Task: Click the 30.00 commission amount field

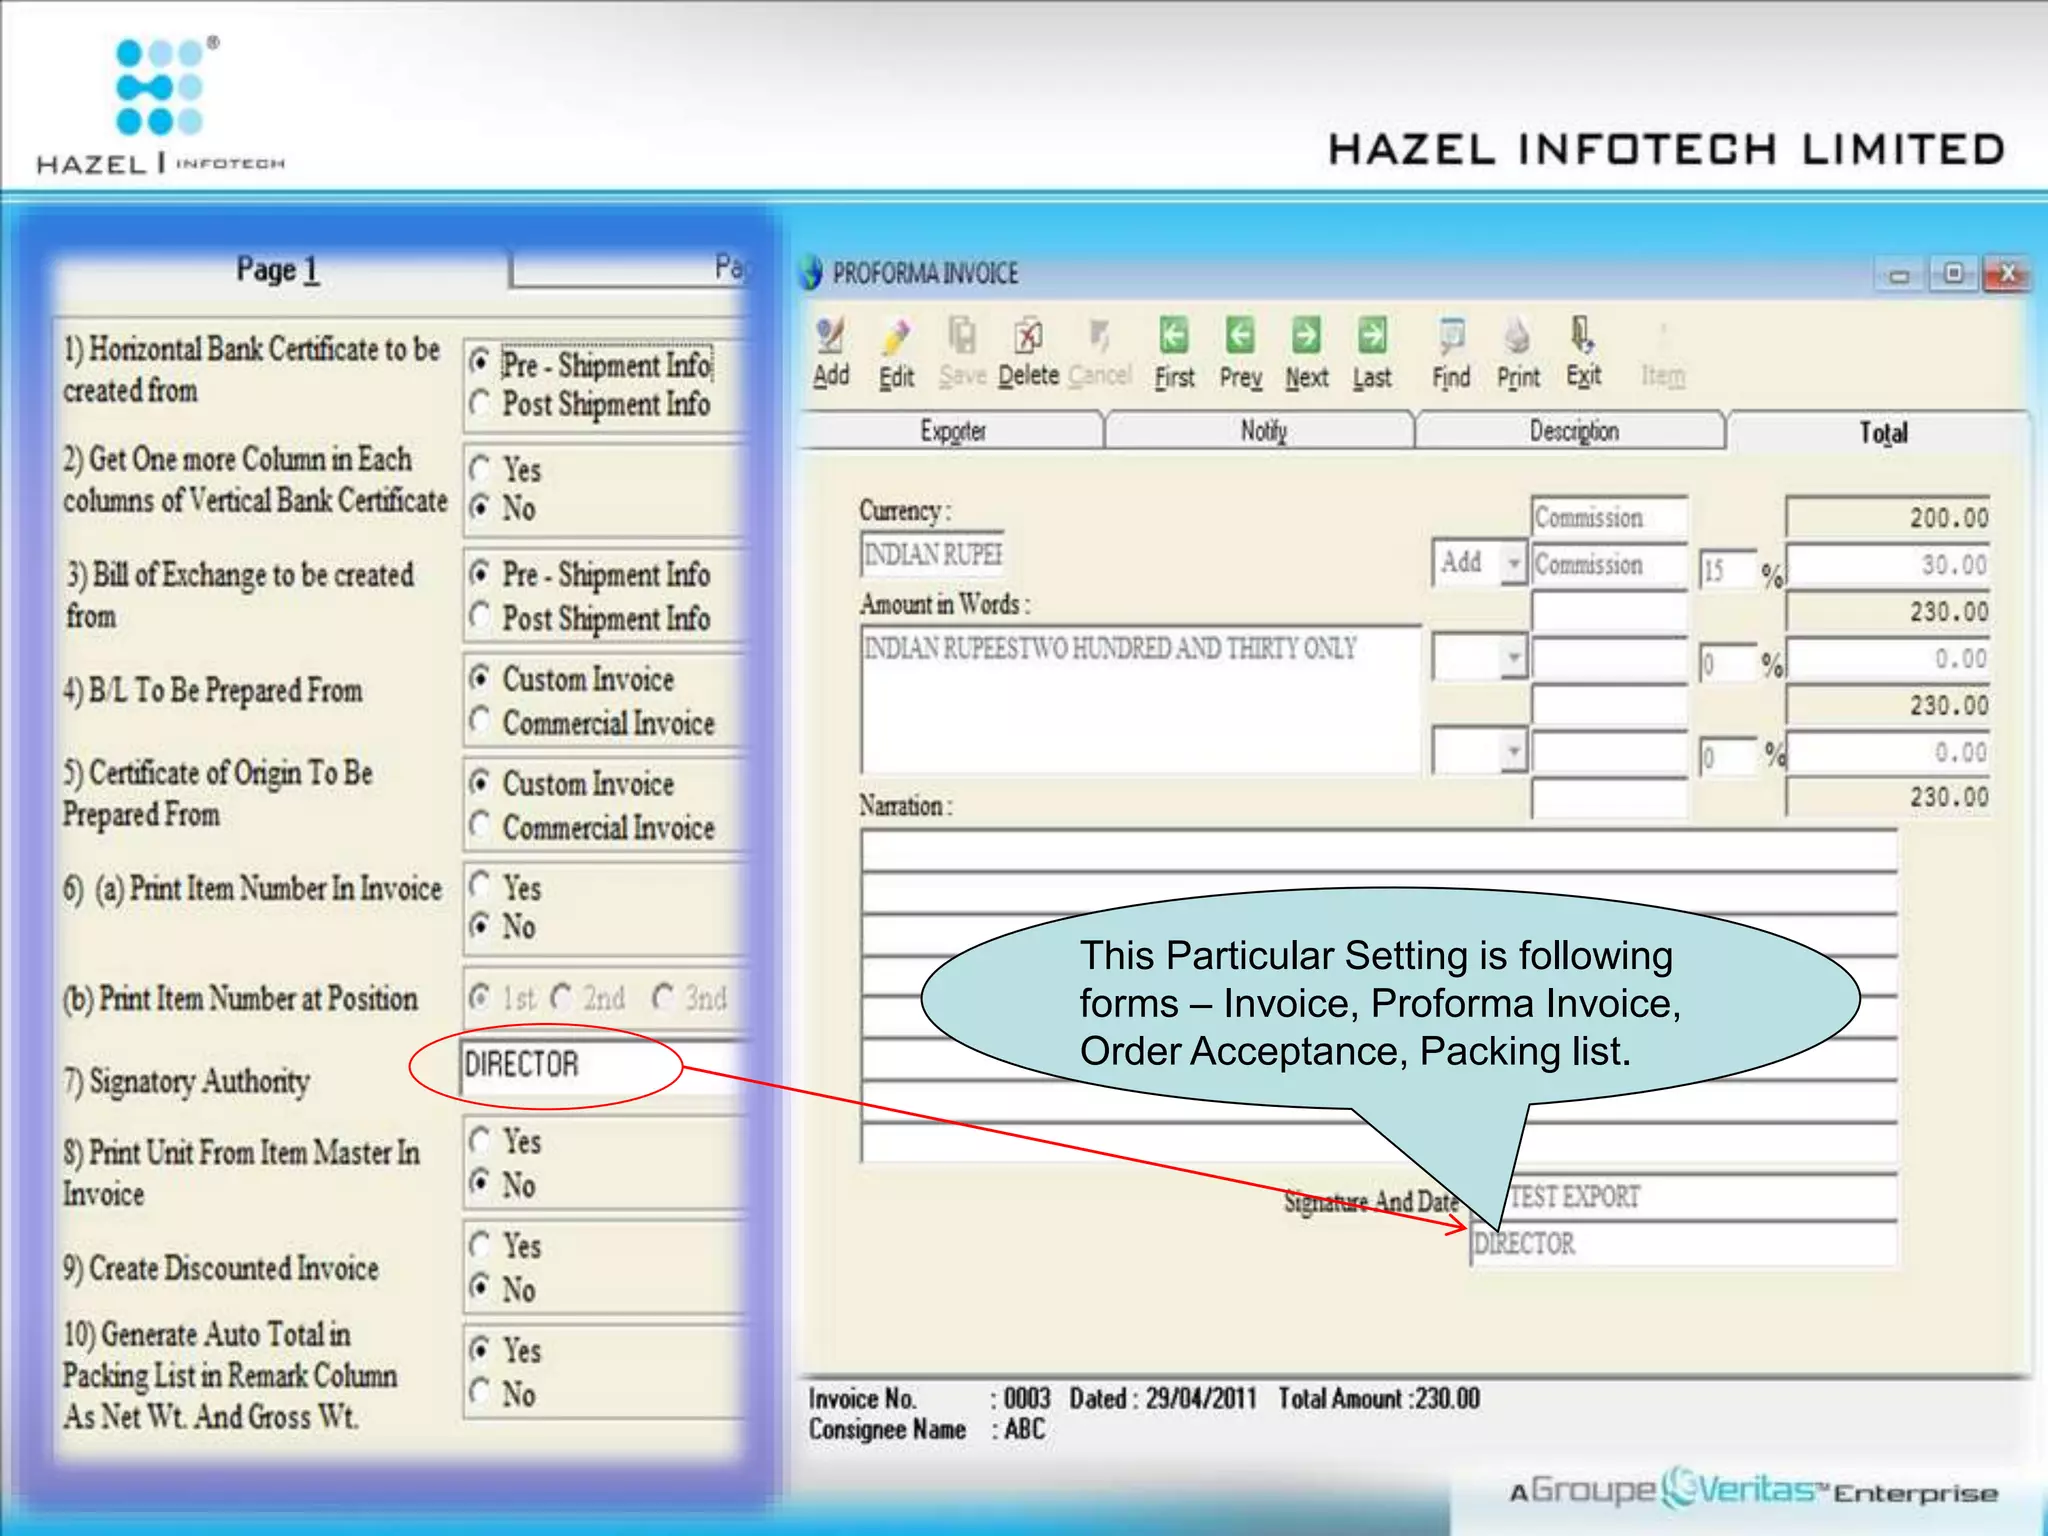Action: [1888, 565]
